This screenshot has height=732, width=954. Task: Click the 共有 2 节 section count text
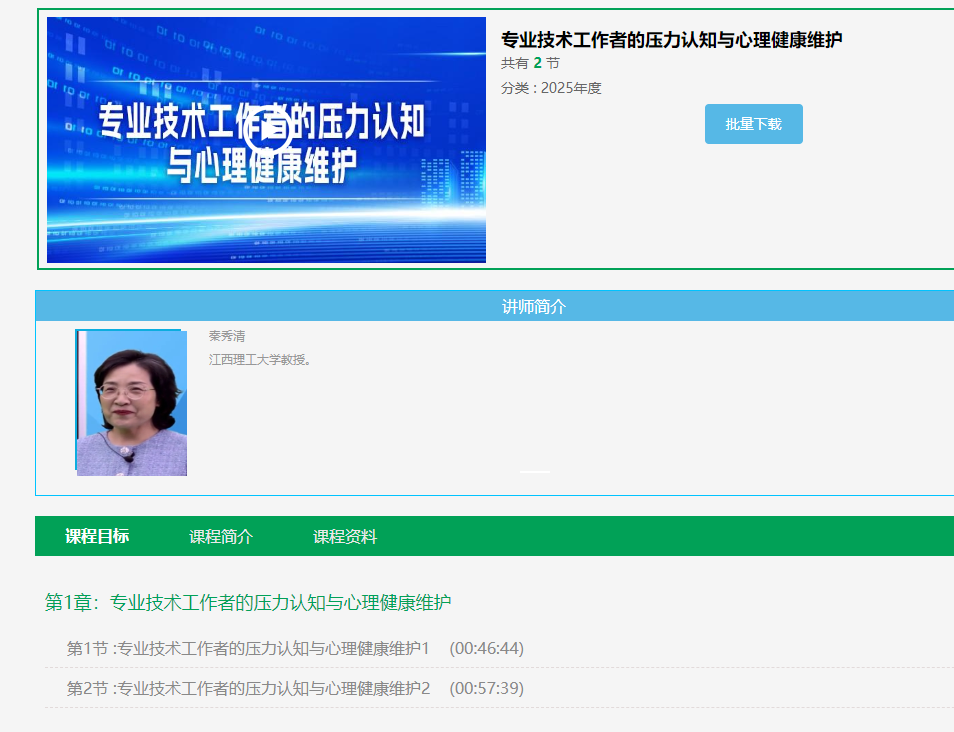click(530, 63)
